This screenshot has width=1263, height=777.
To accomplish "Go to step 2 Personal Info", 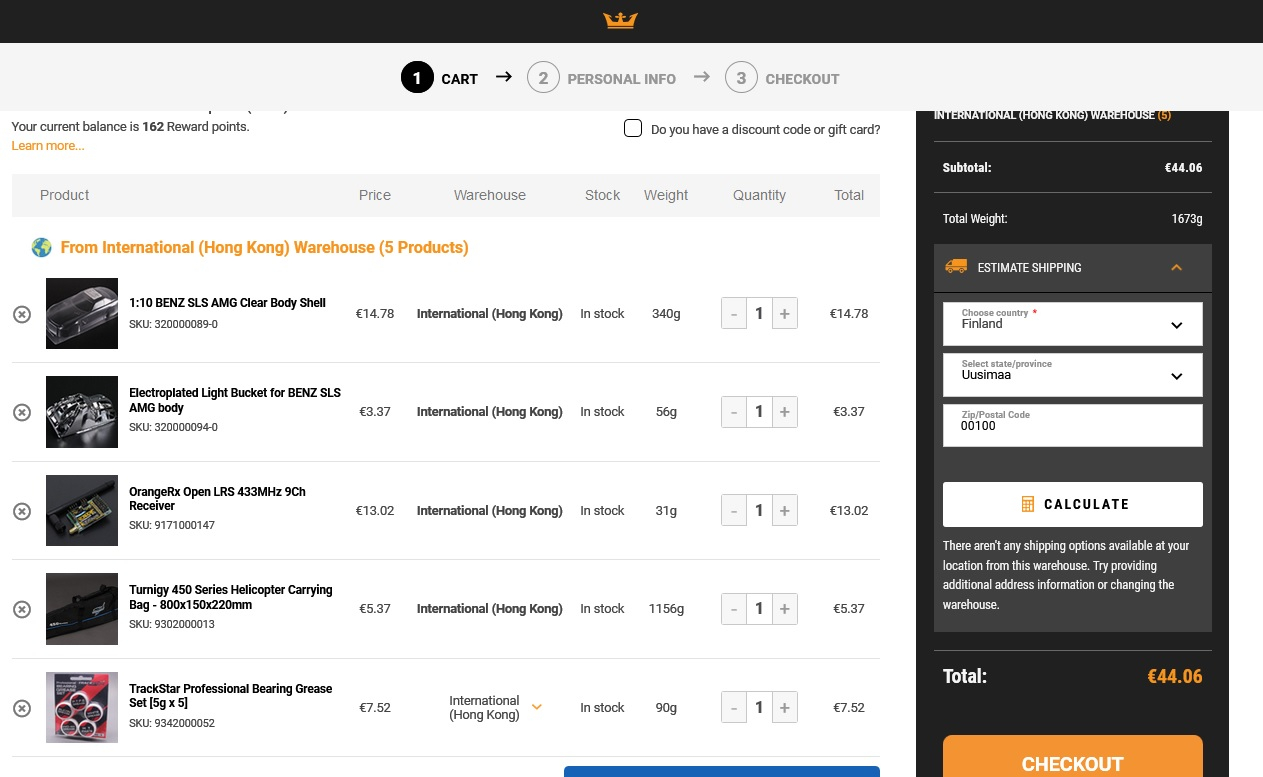I will coord(602,78).
